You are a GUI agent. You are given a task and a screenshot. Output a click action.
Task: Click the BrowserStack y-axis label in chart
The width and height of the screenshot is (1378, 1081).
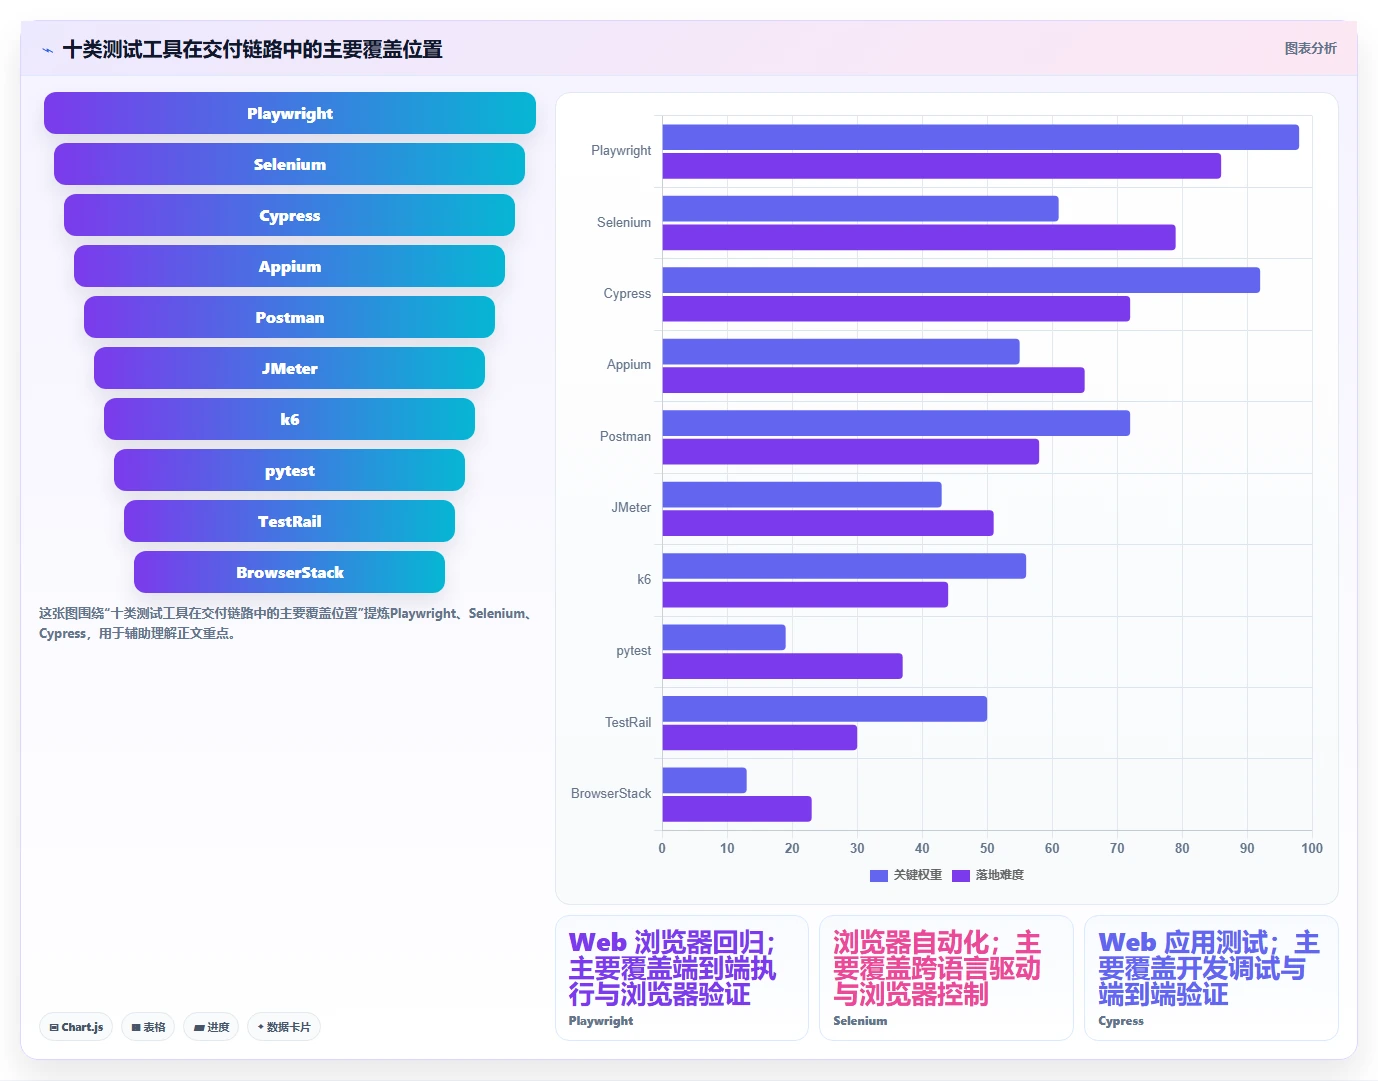(x=611, y=794)
